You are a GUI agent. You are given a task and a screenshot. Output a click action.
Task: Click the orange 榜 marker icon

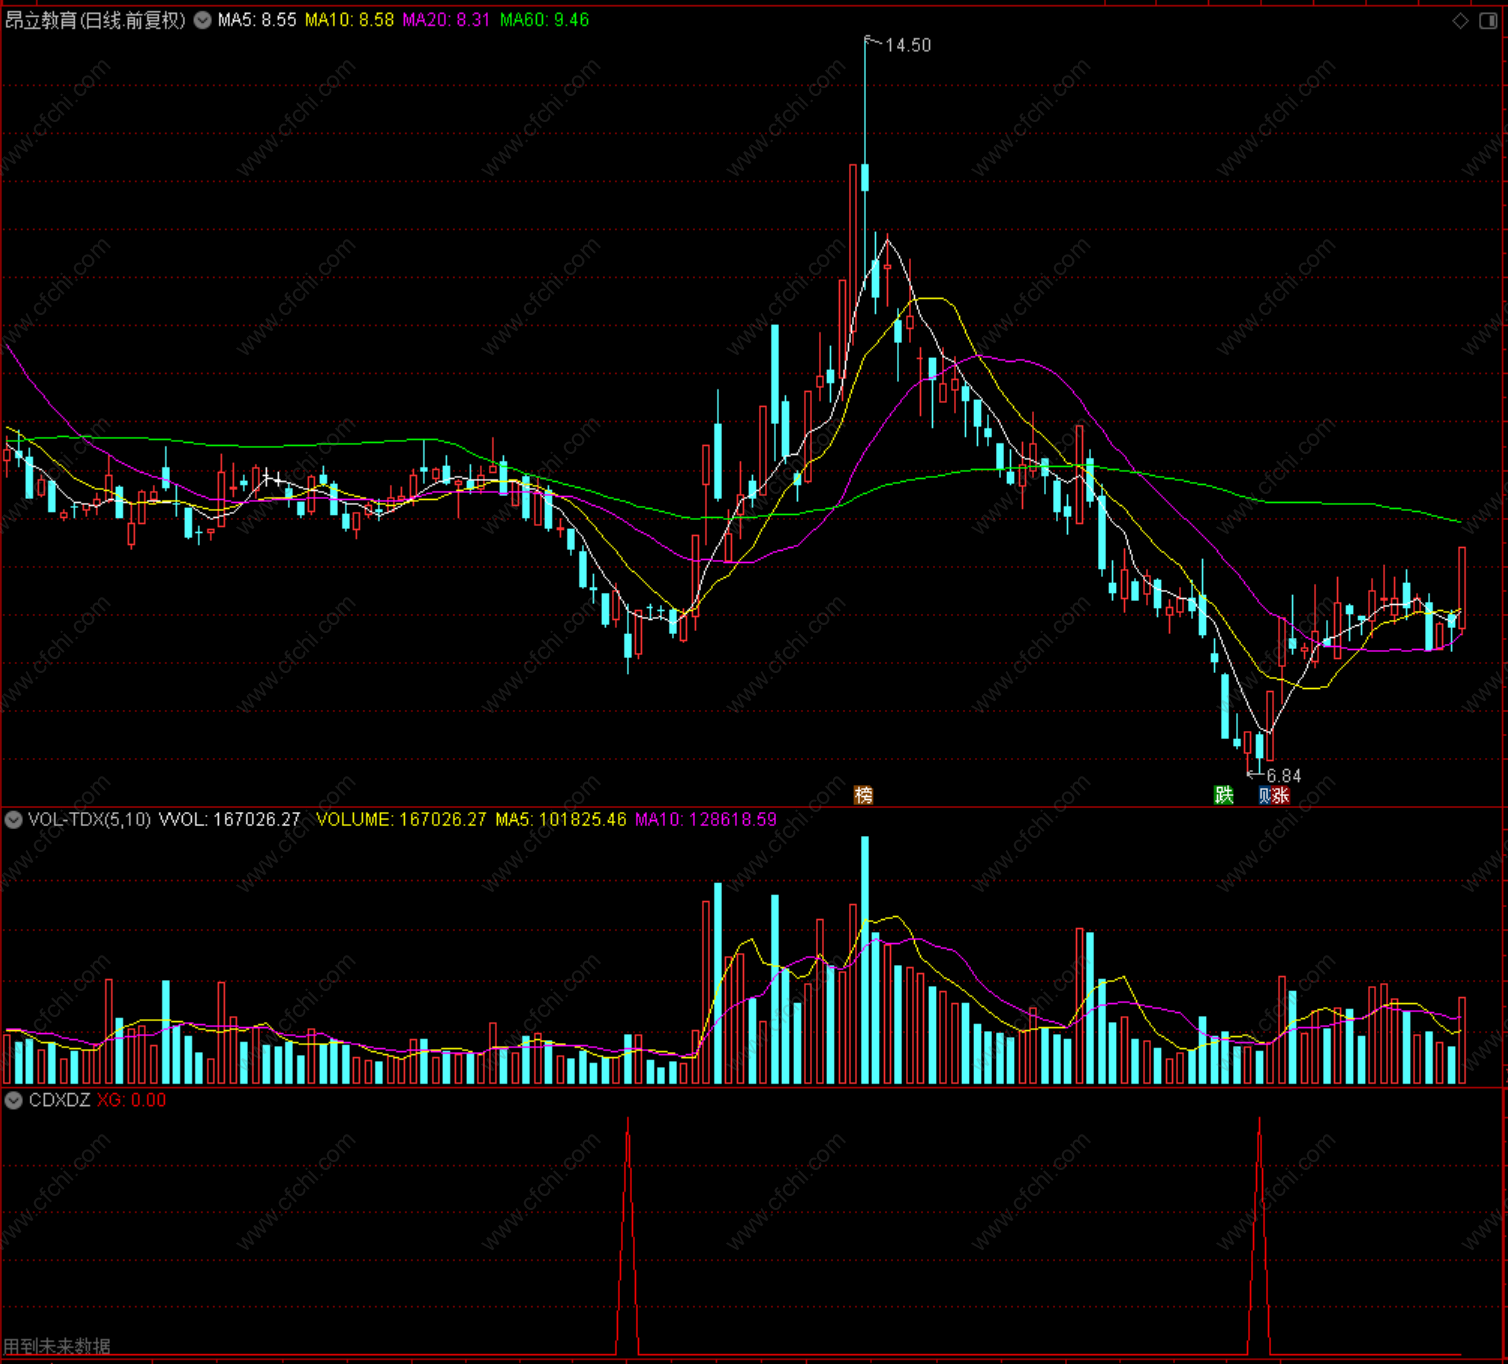tap(864, 795)
